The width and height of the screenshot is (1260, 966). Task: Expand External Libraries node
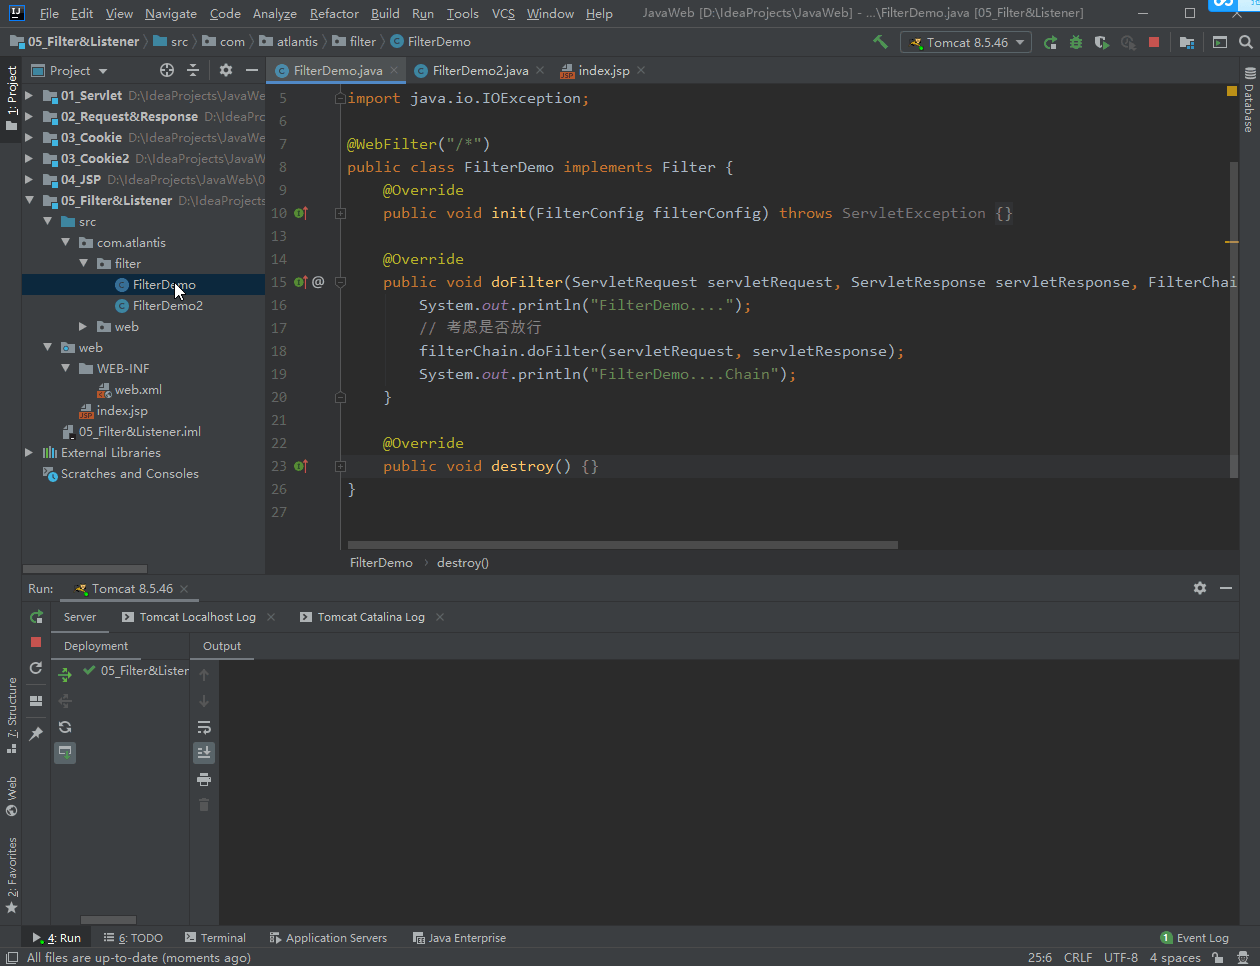[x=29, y=453]
